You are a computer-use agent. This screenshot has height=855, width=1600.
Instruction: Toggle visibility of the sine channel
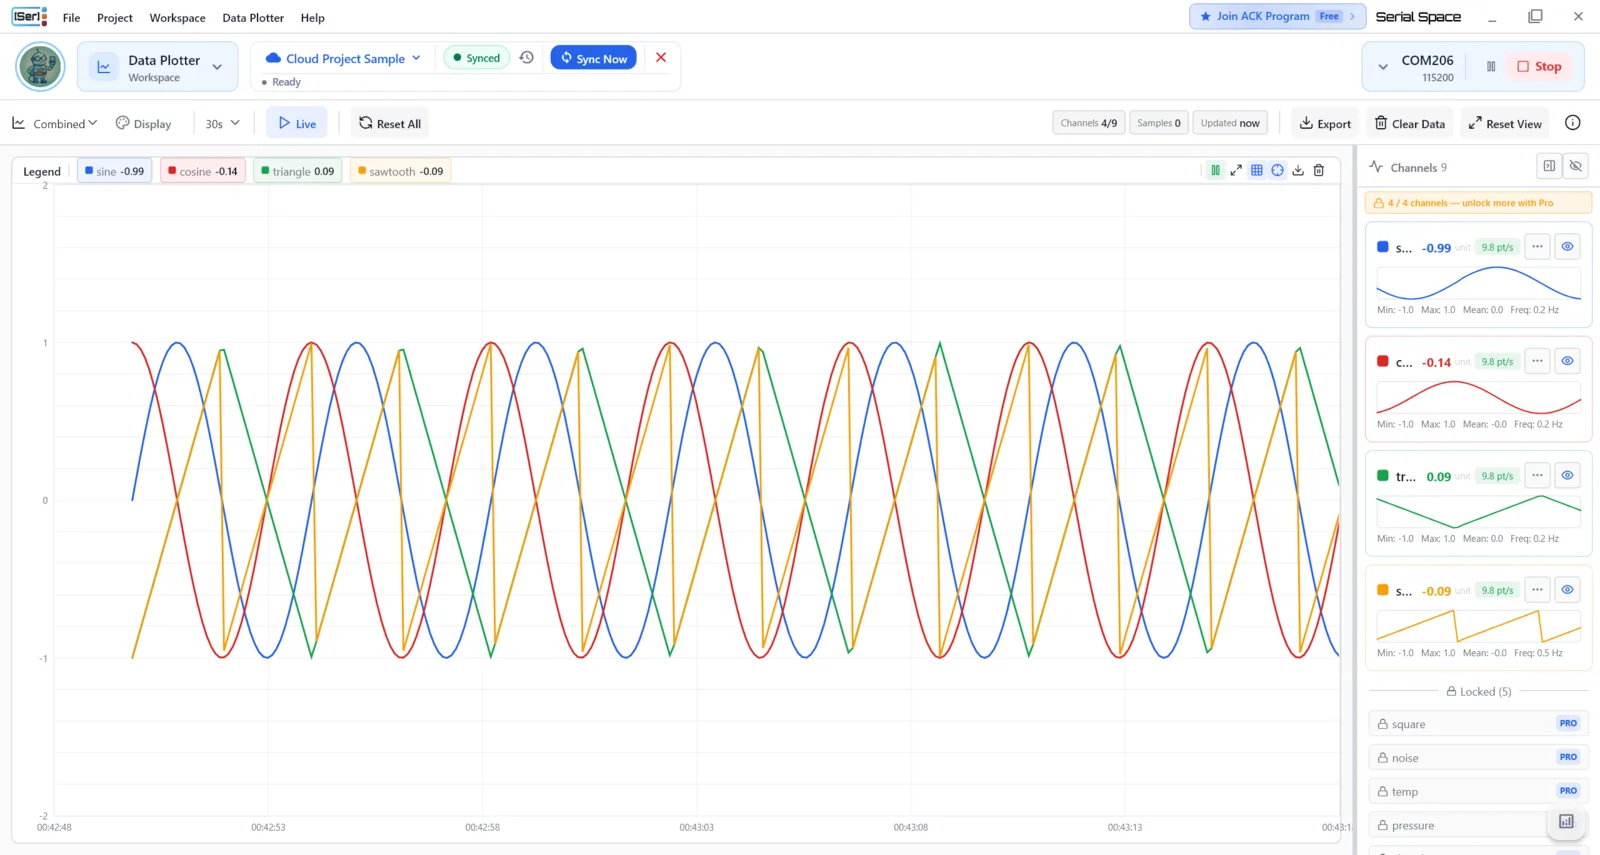pyautogui.click(x=1567, y=247)
